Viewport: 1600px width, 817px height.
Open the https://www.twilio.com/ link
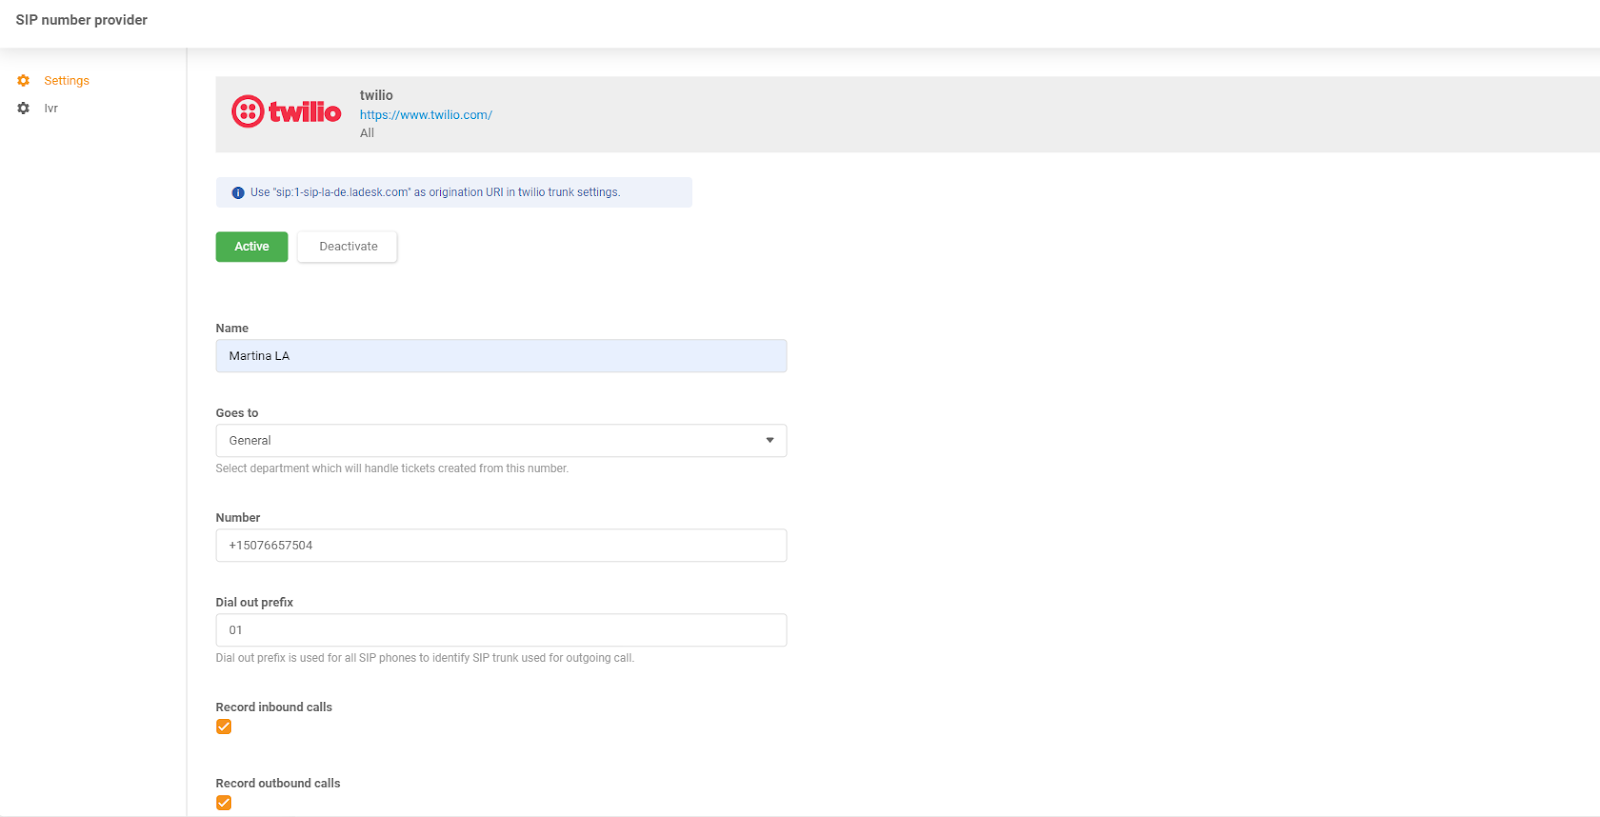pyautogui.click(x=425, y=115)
